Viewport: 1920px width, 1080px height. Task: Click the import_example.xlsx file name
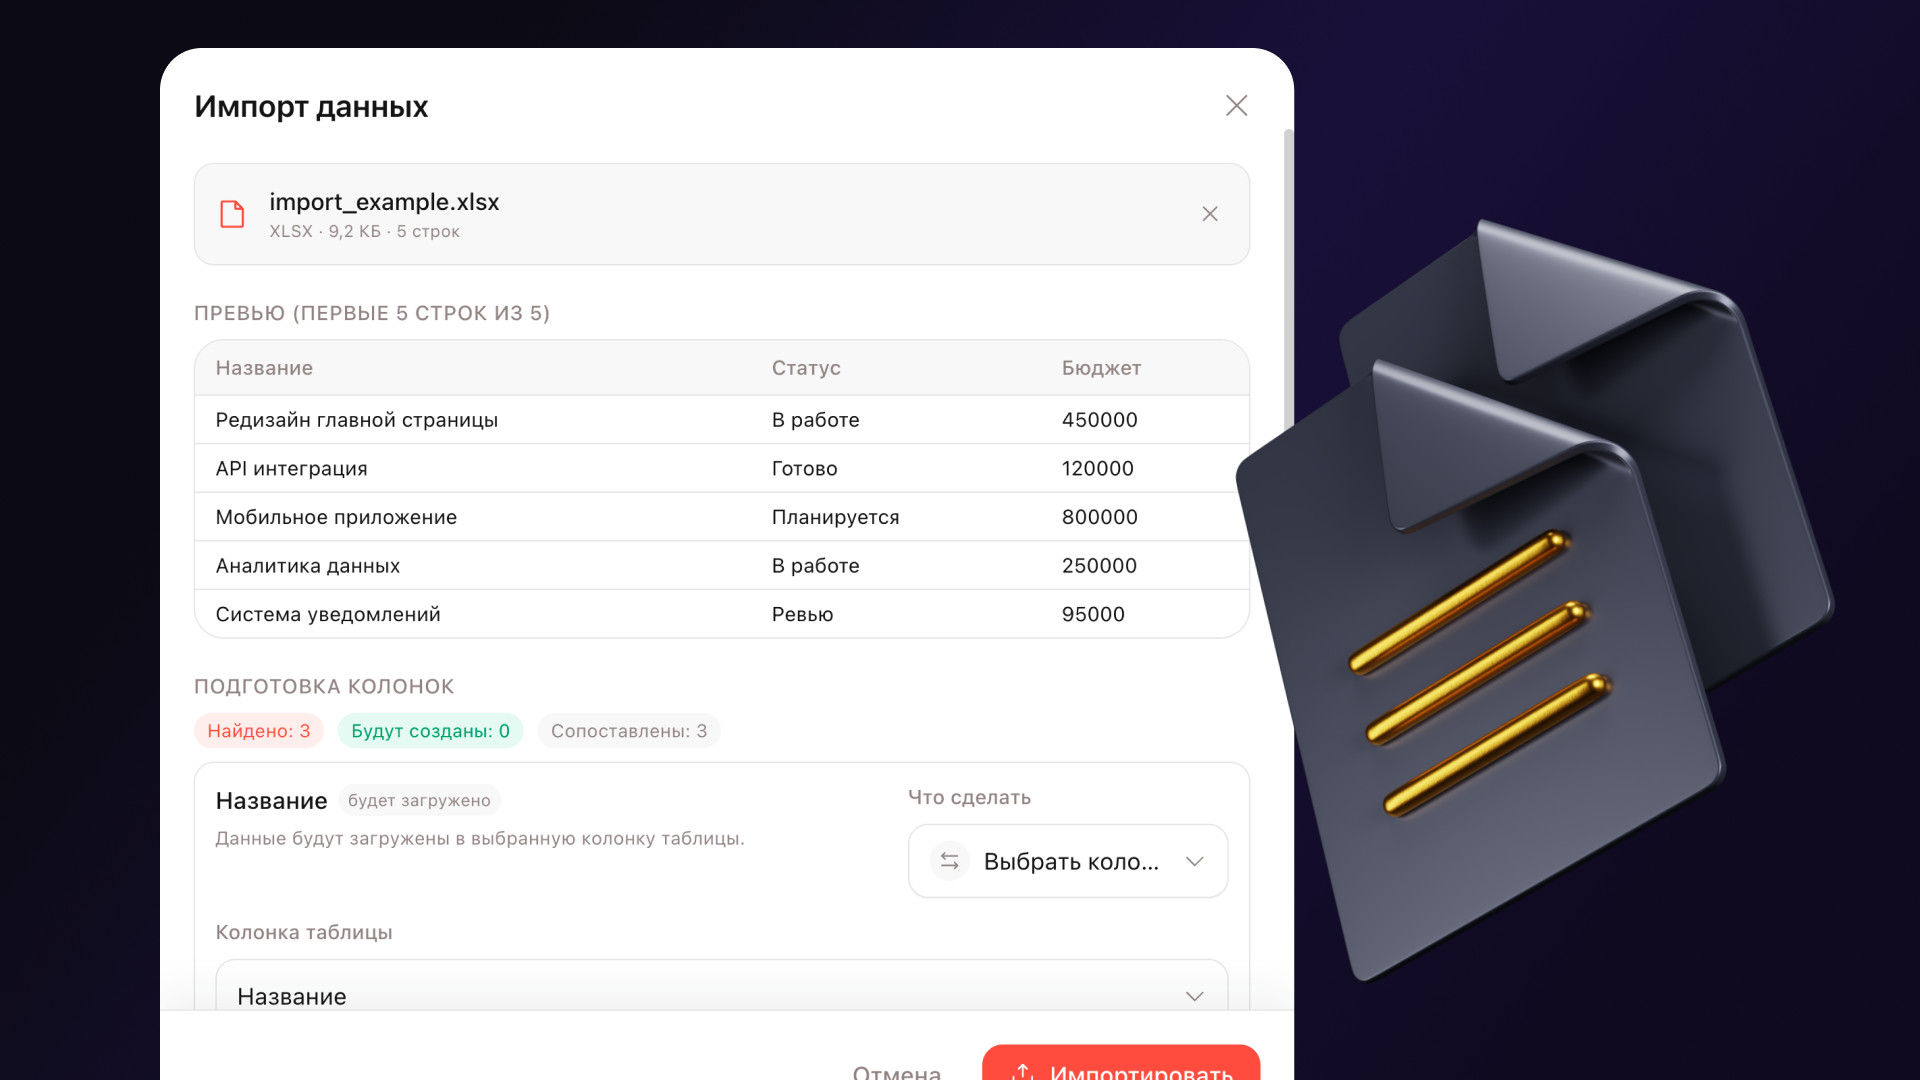click(384, 202)
